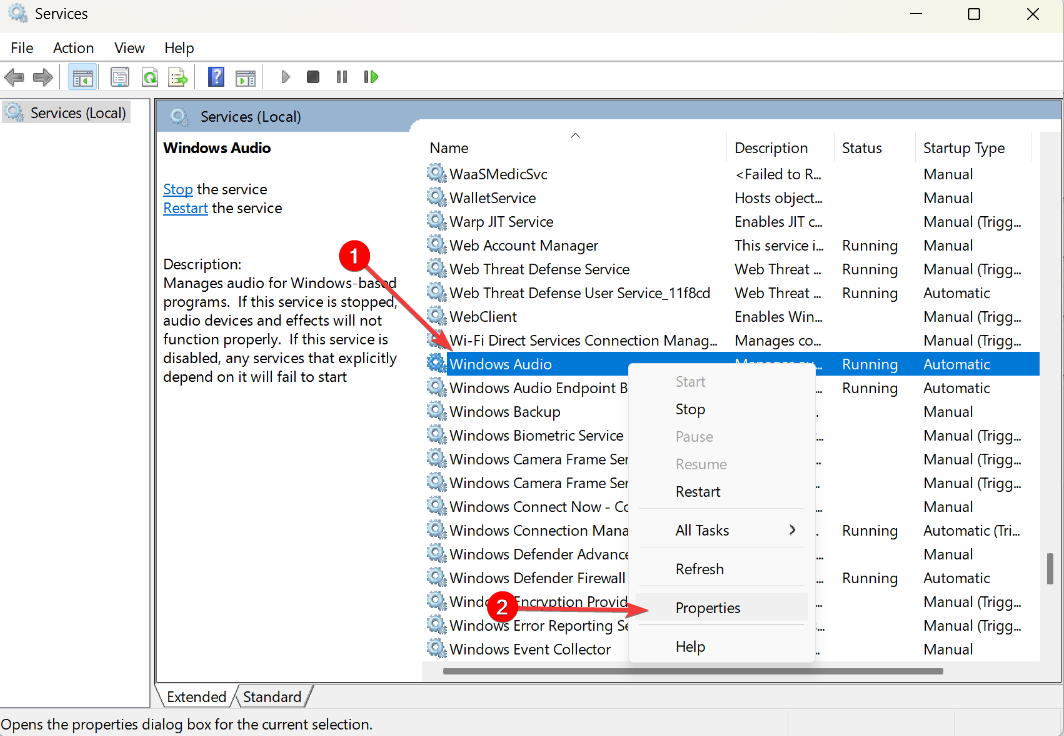Toggle the Show/Hide Action Pane icon
This screenshot has width=1064, height=736.
point(246,77)
